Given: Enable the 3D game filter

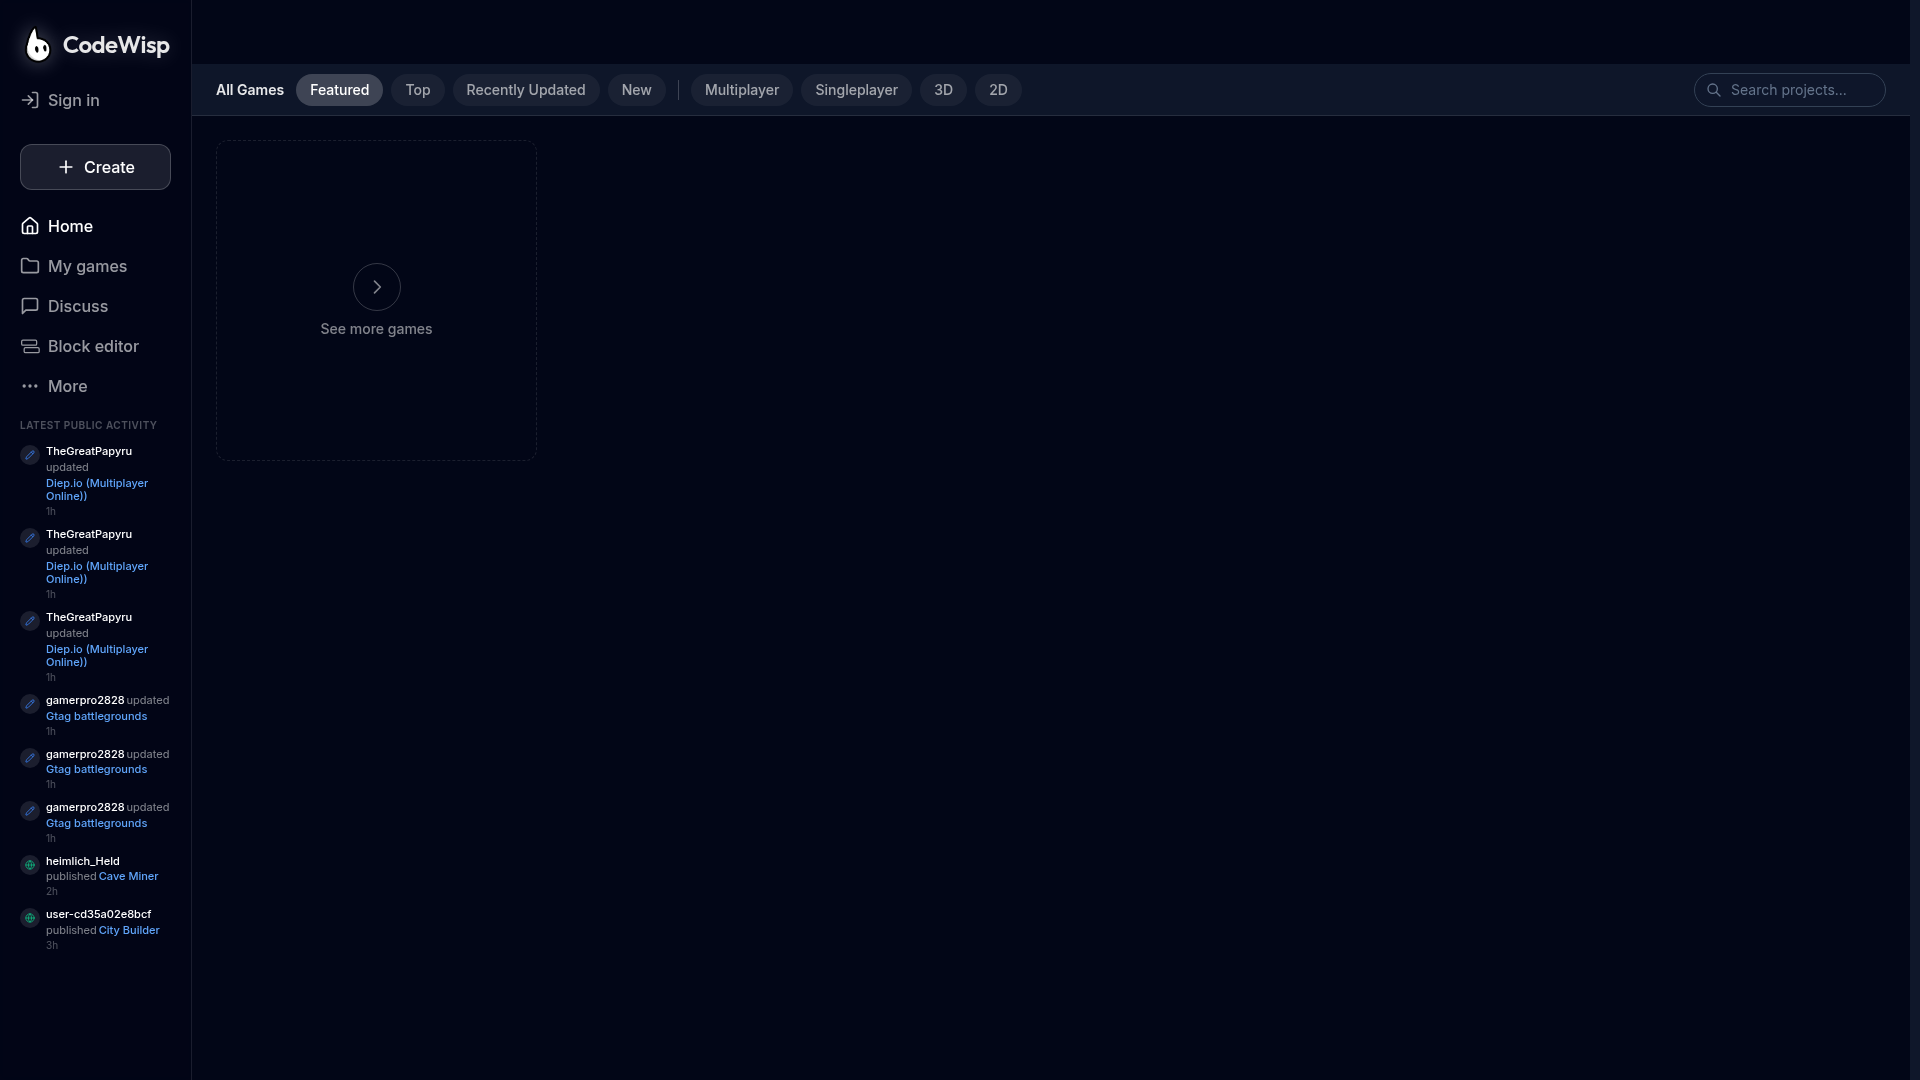Looking at the screenshot, I should point(943,90).
